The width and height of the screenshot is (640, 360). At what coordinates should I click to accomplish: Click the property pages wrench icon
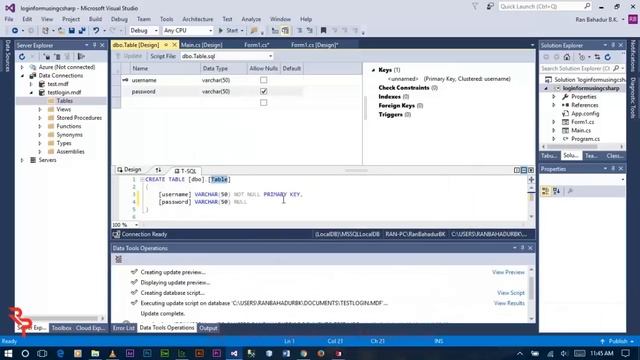point(571,191)
